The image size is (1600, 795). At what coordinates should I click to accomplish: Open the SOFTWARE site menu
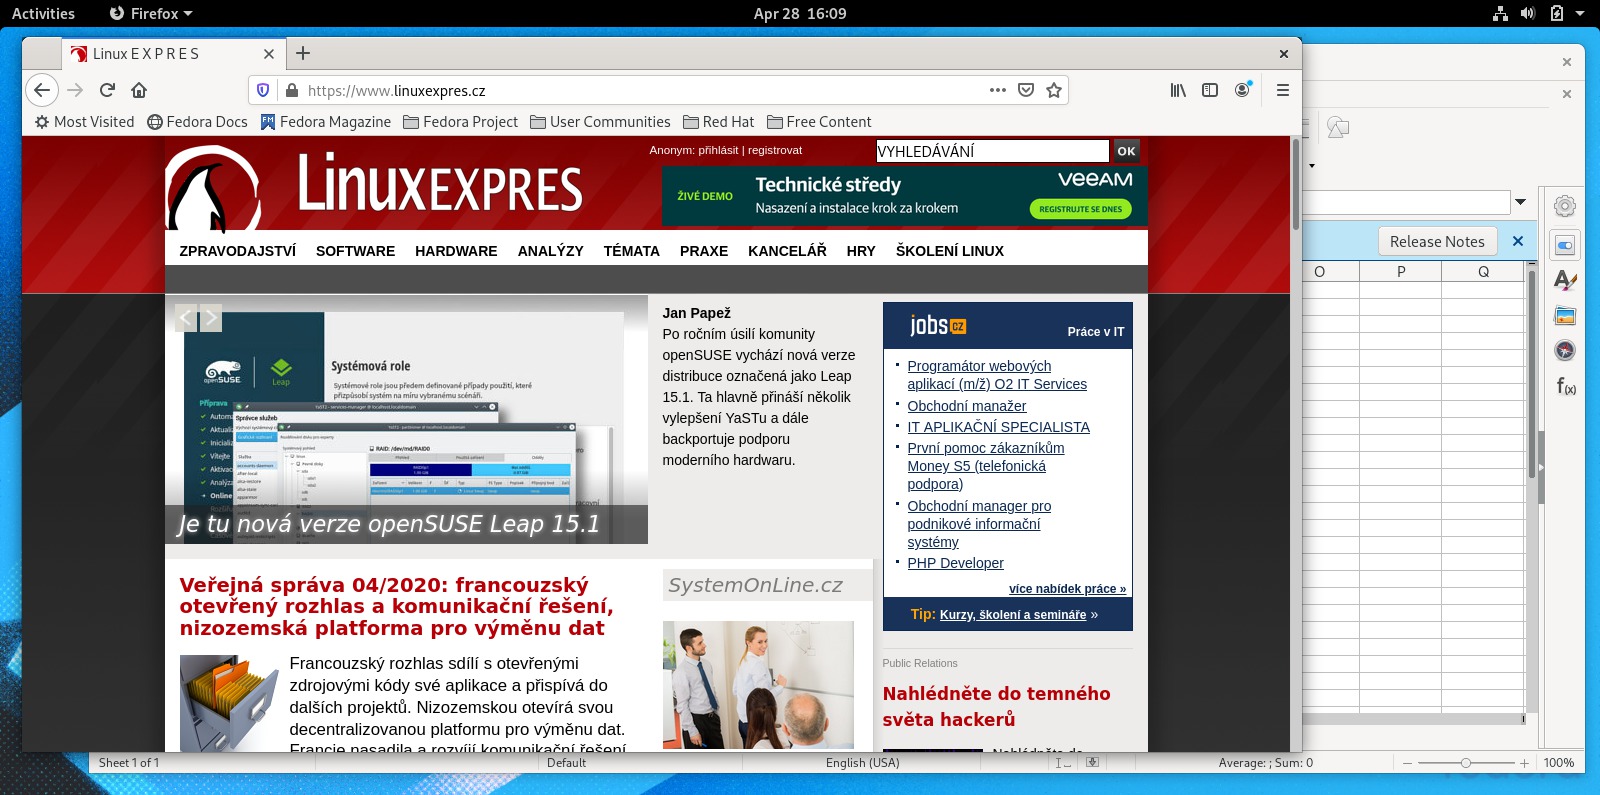pyautogui.click(x=355, y=251)
